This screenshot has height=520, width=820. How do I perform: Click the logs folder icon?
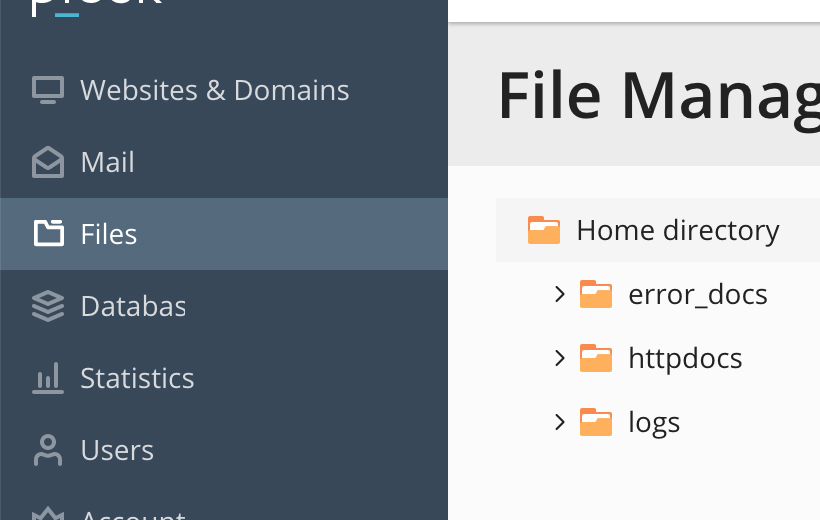click(596, 422)
